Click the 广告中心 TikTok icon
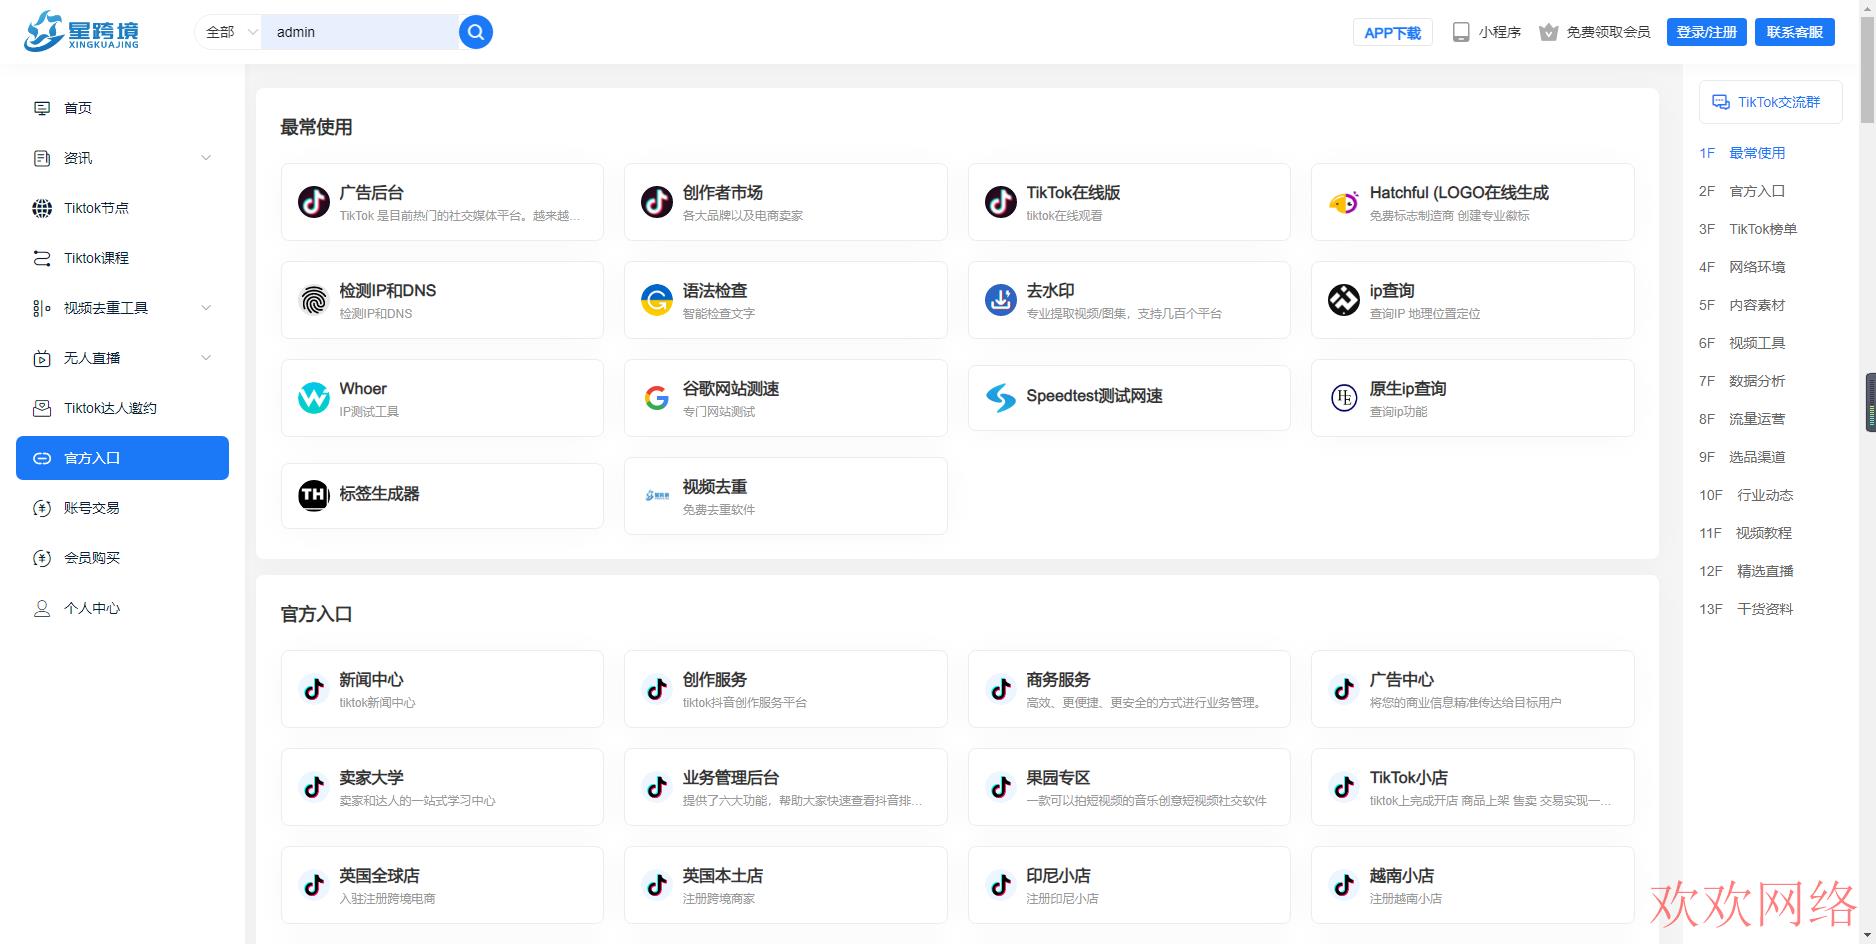Viewport: 1876px width, 944px height. (1344, 689)
